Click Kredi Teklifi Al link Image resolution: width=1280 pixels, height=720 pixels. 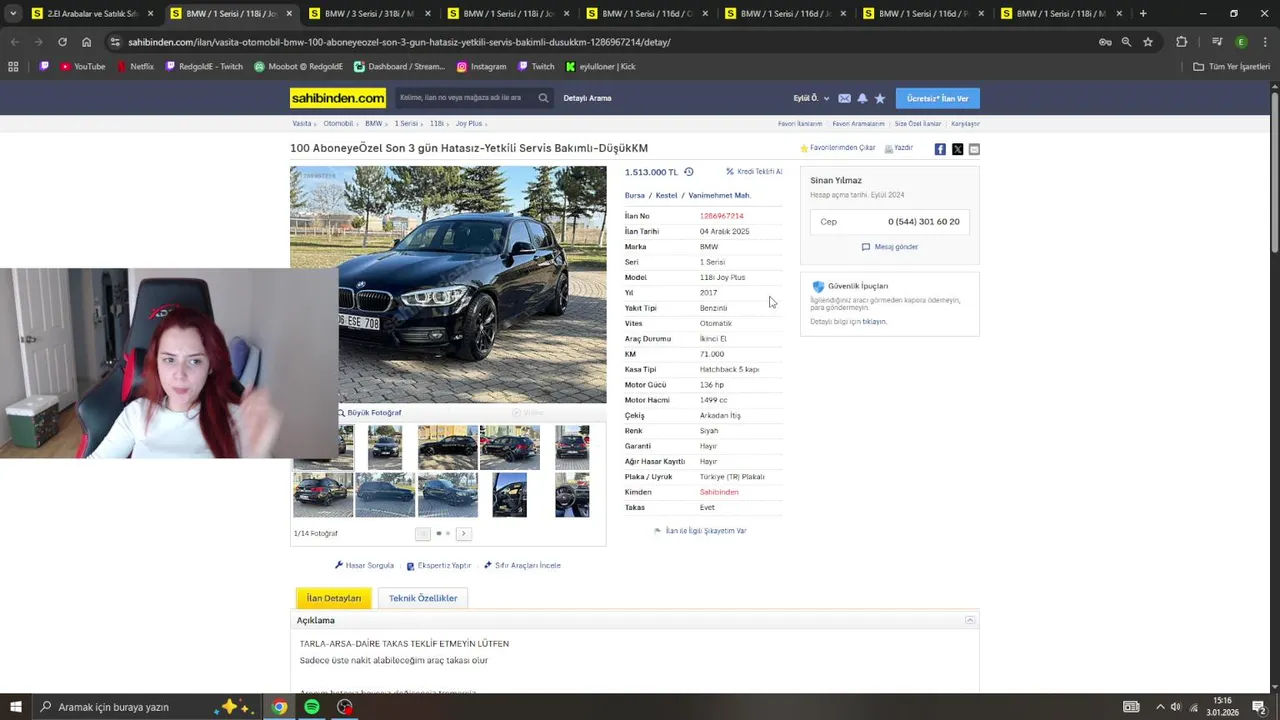[754, 172]
